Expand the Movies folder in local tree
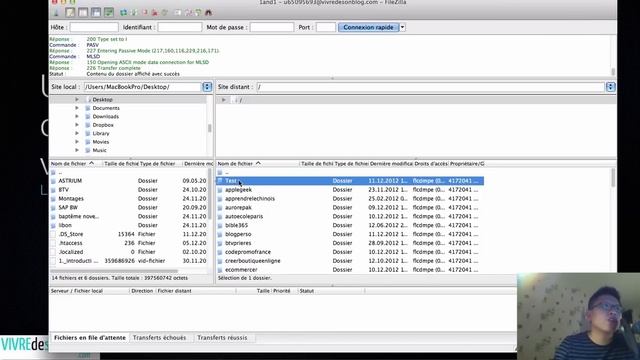Viewport: 640px width, 360px height. [77, 142]
